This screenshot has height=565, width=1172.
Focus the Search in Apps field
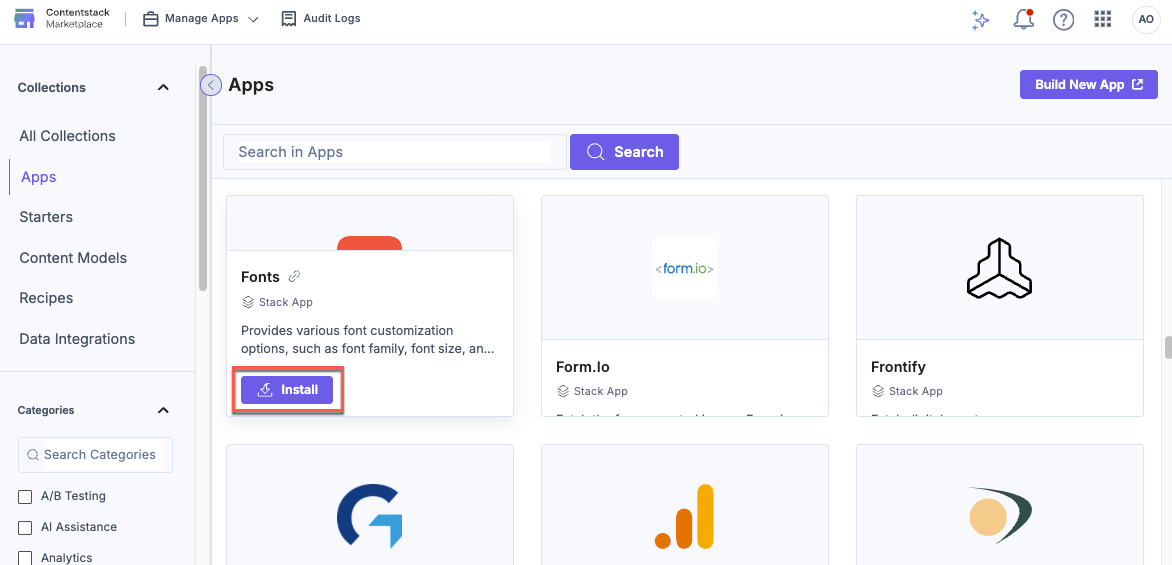[x=395, y=152]
